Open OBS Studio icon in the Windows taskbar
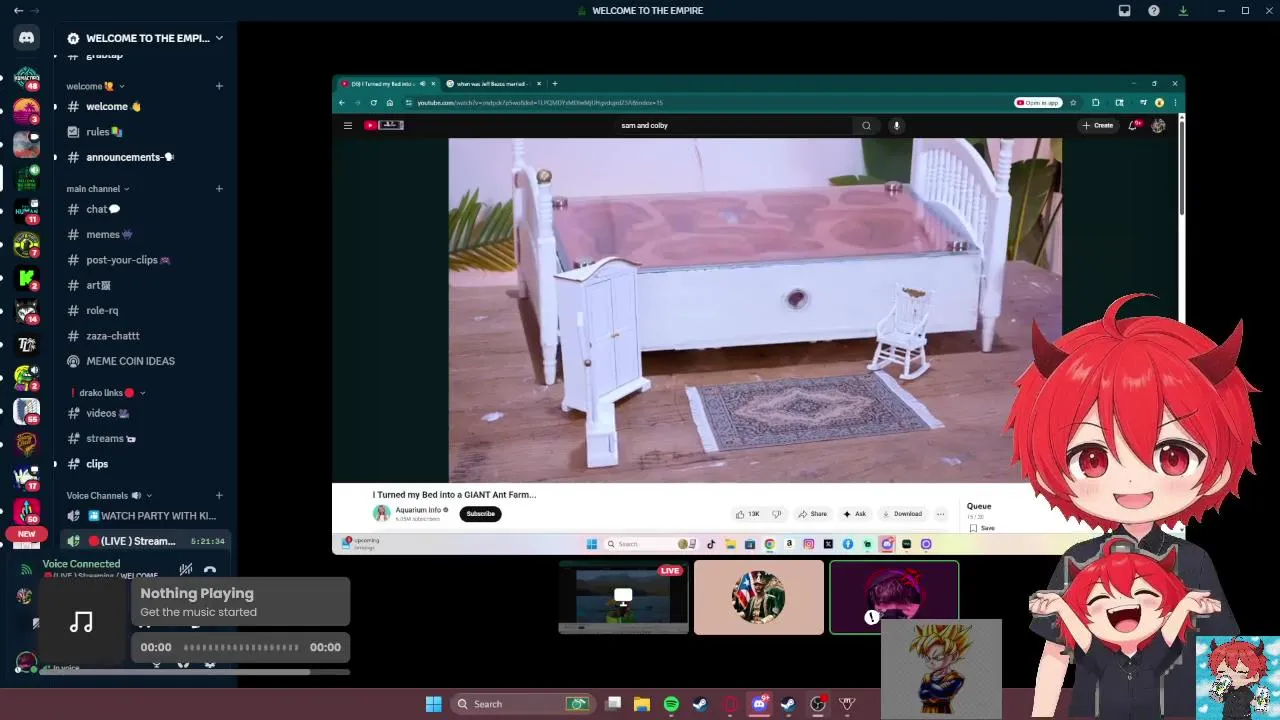Viewport: 1280px width, 720px height. point(817,704)
